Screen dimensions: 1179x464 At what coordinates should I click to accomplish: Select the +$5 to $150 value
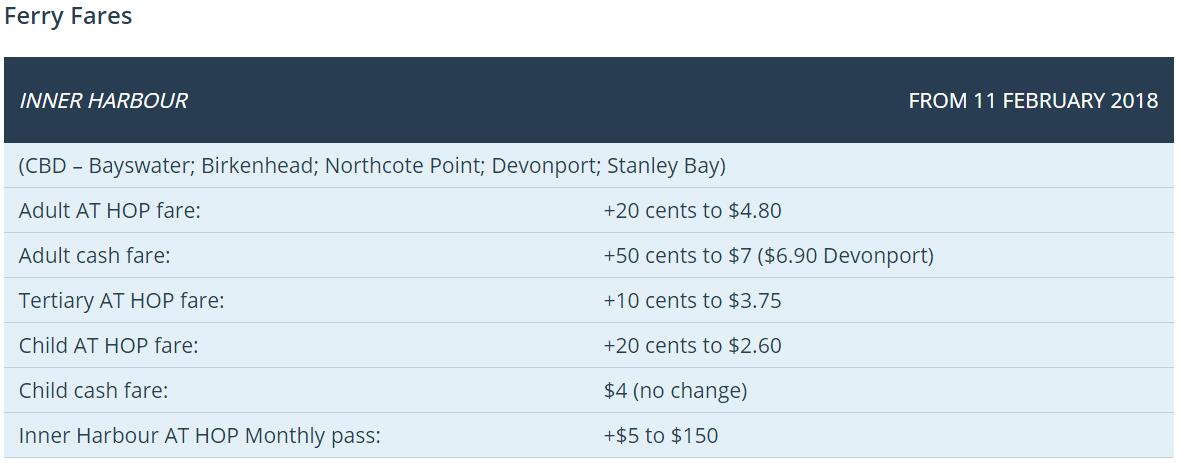[660, 435]
